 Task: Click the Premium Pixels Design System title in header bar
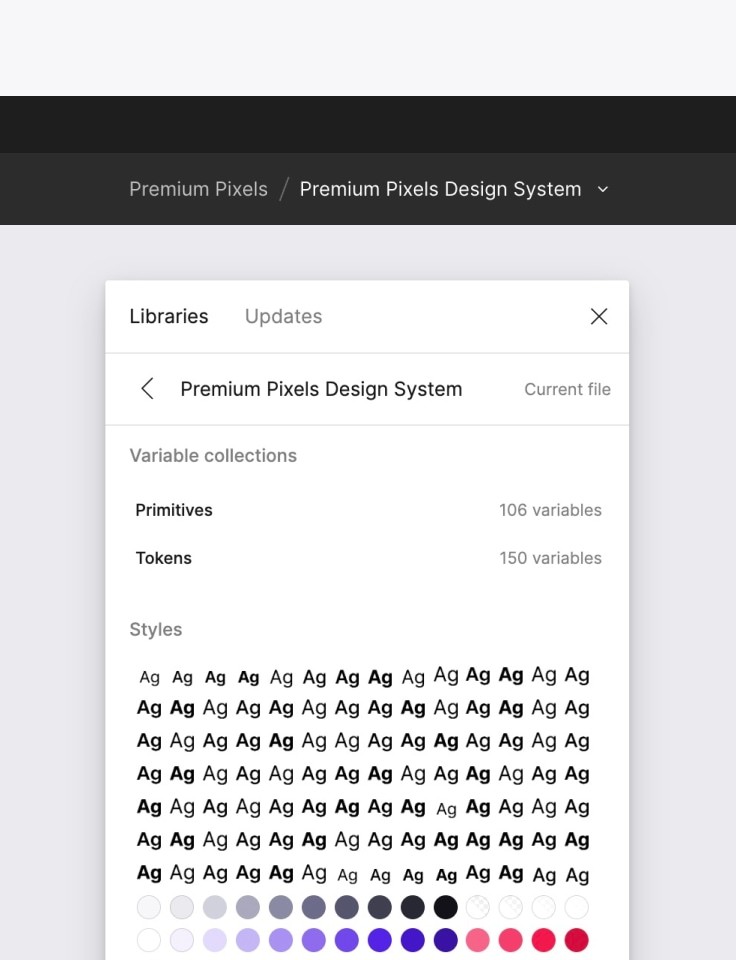coord(440,189)
